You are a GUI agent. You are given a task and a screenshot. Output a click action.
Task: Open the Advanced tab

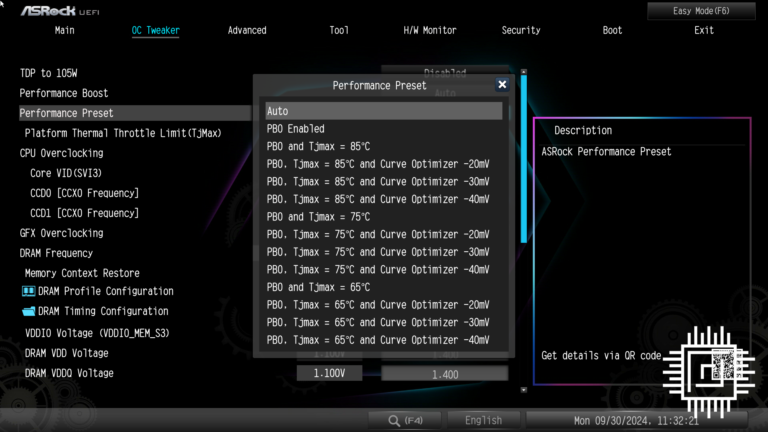(x=247, y=30)
